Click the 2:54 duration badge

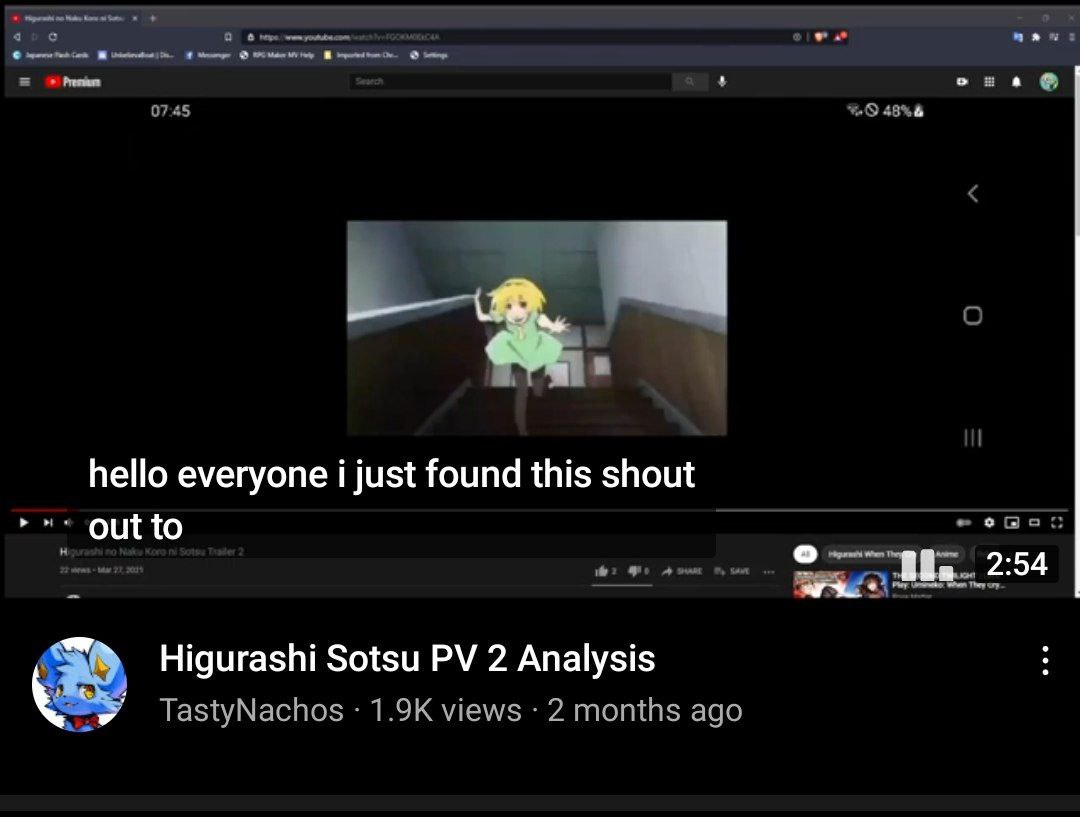tap(1017, 564)
